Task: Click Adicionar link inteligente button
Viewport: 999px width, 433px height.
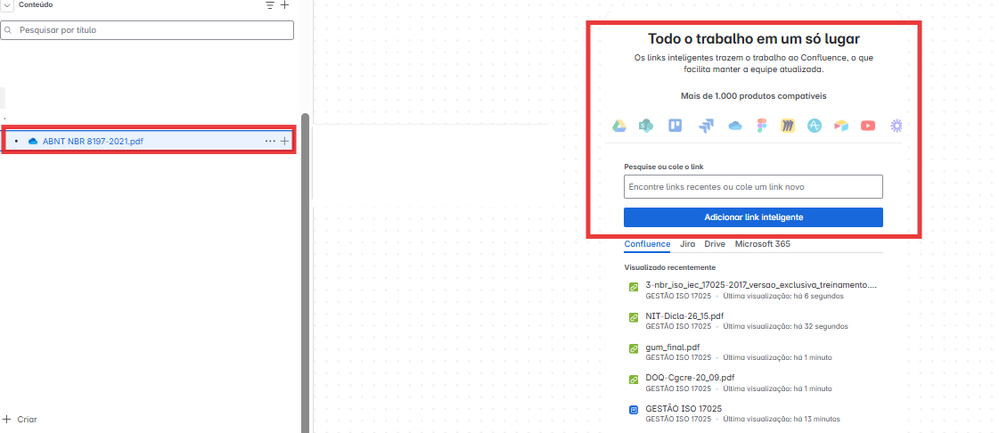Action: point(753,217)
